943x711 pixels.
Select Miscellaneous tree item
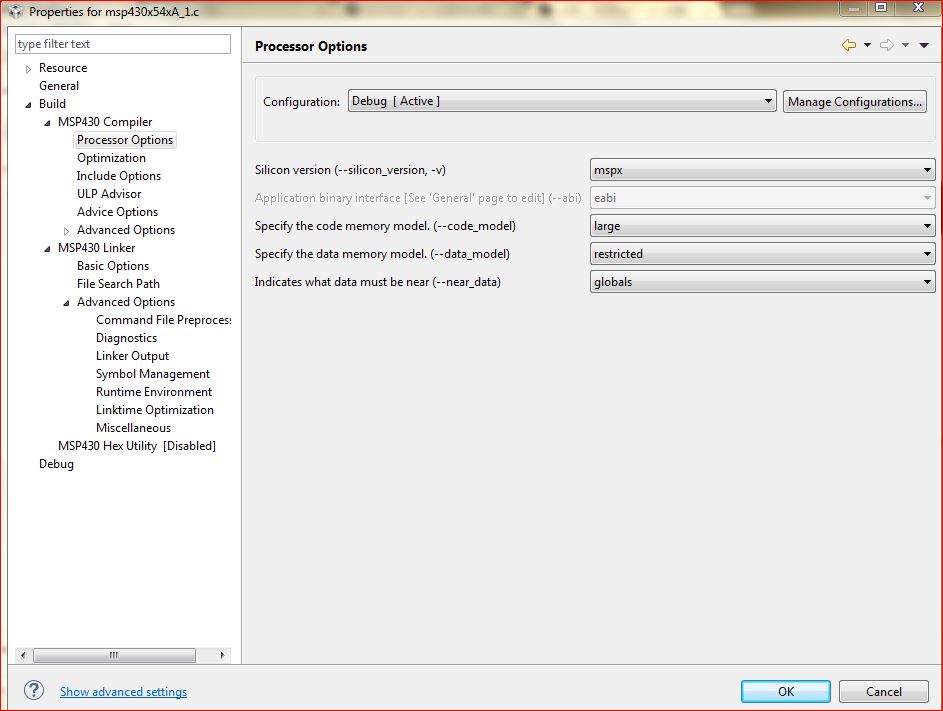coord(134,428)
